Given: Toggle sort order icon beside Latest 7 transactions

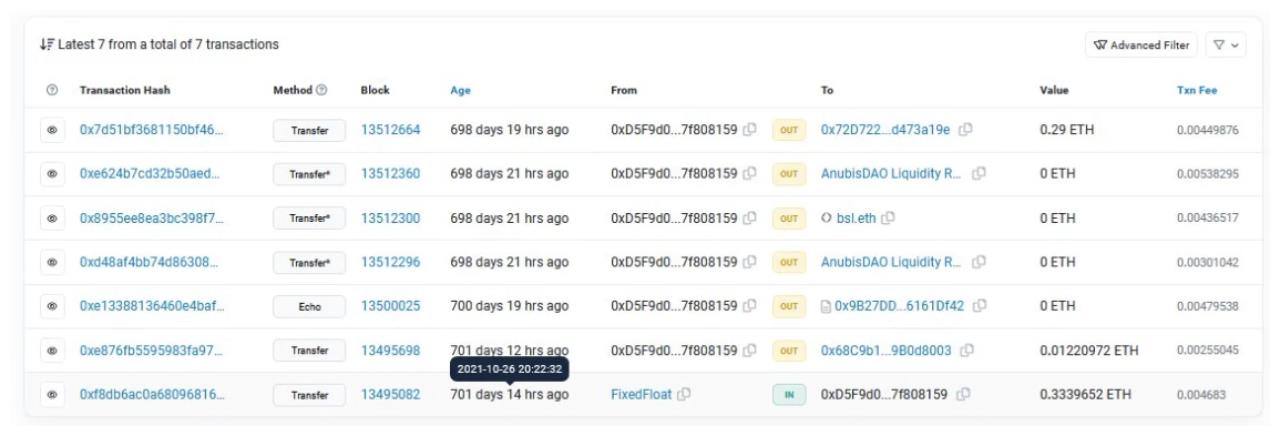Looking at the screenshot, I should coord(46,45).
